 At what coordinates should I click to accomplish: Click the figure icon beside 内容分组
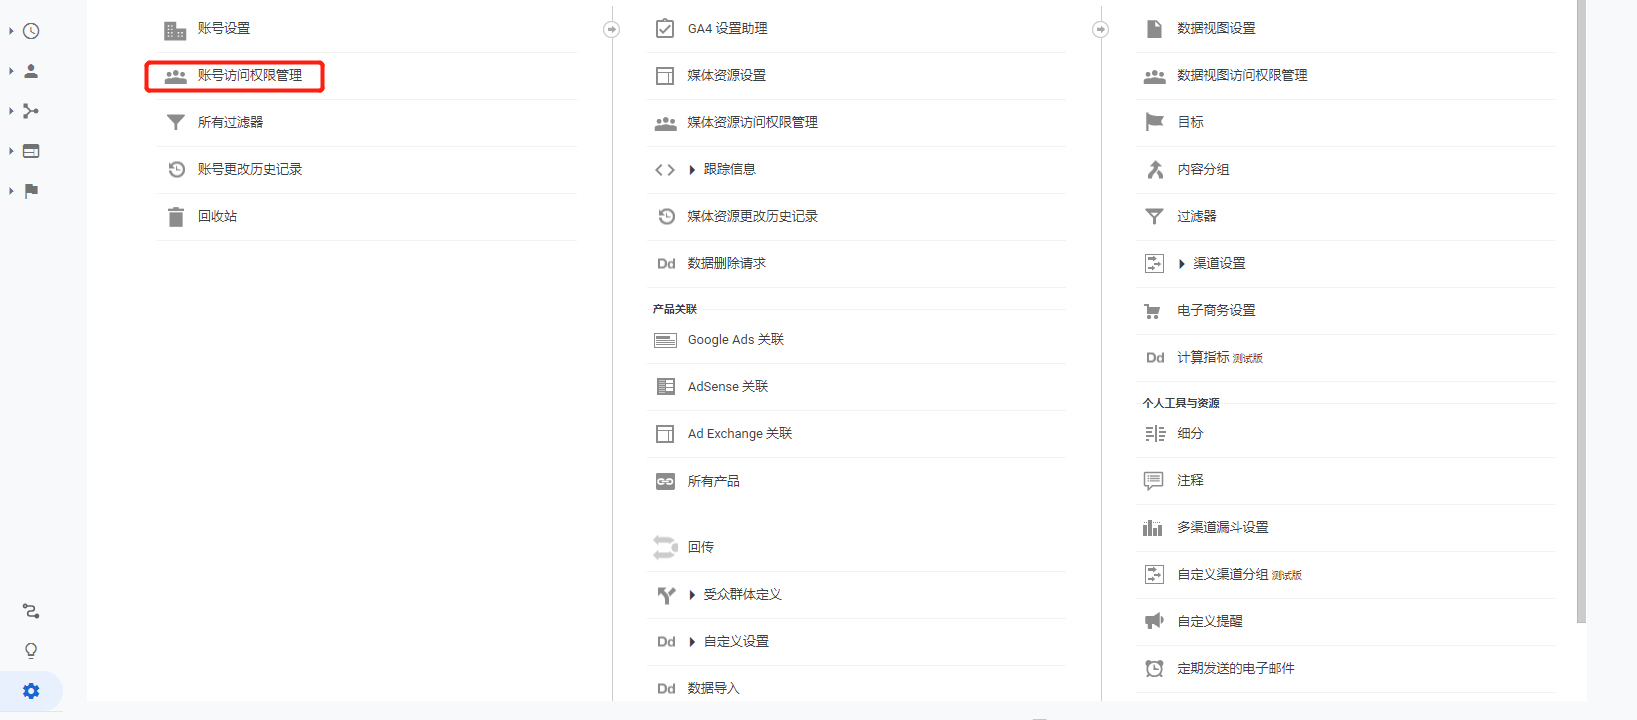1155,169
